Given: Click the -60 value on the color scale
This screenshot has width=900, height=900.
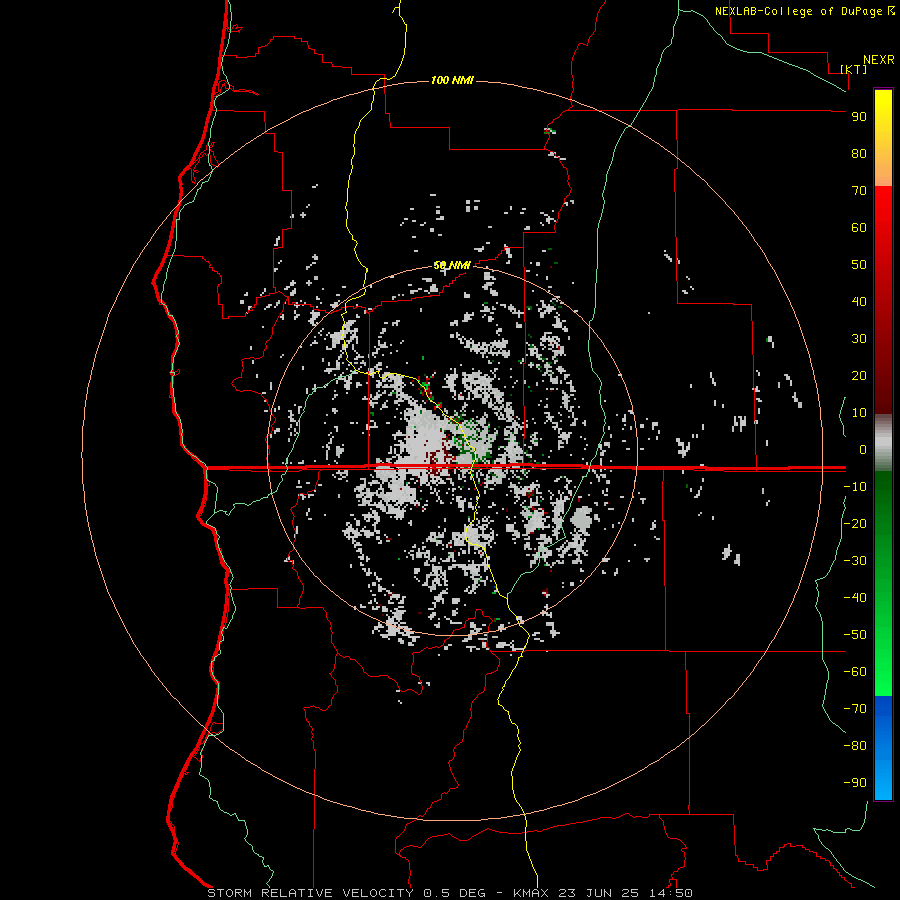Looking at the screenshot, I should (855, 672).
